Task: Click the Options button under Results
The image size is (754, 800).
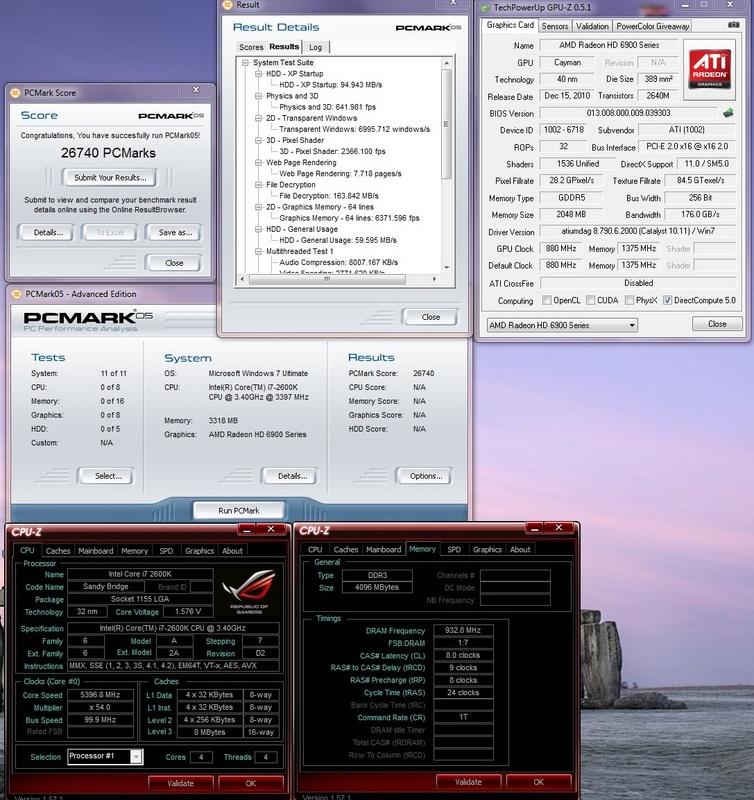Action: [424, 476]
